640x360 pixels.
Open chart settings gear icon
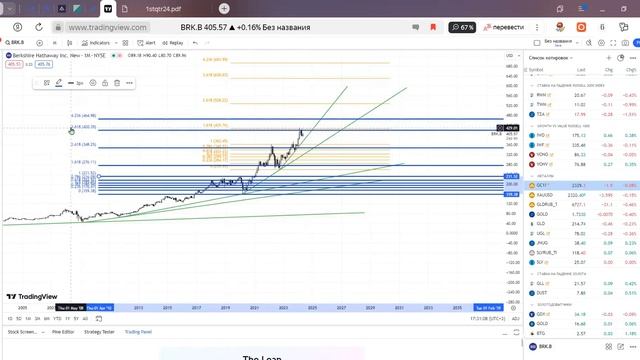click(601, 43)
